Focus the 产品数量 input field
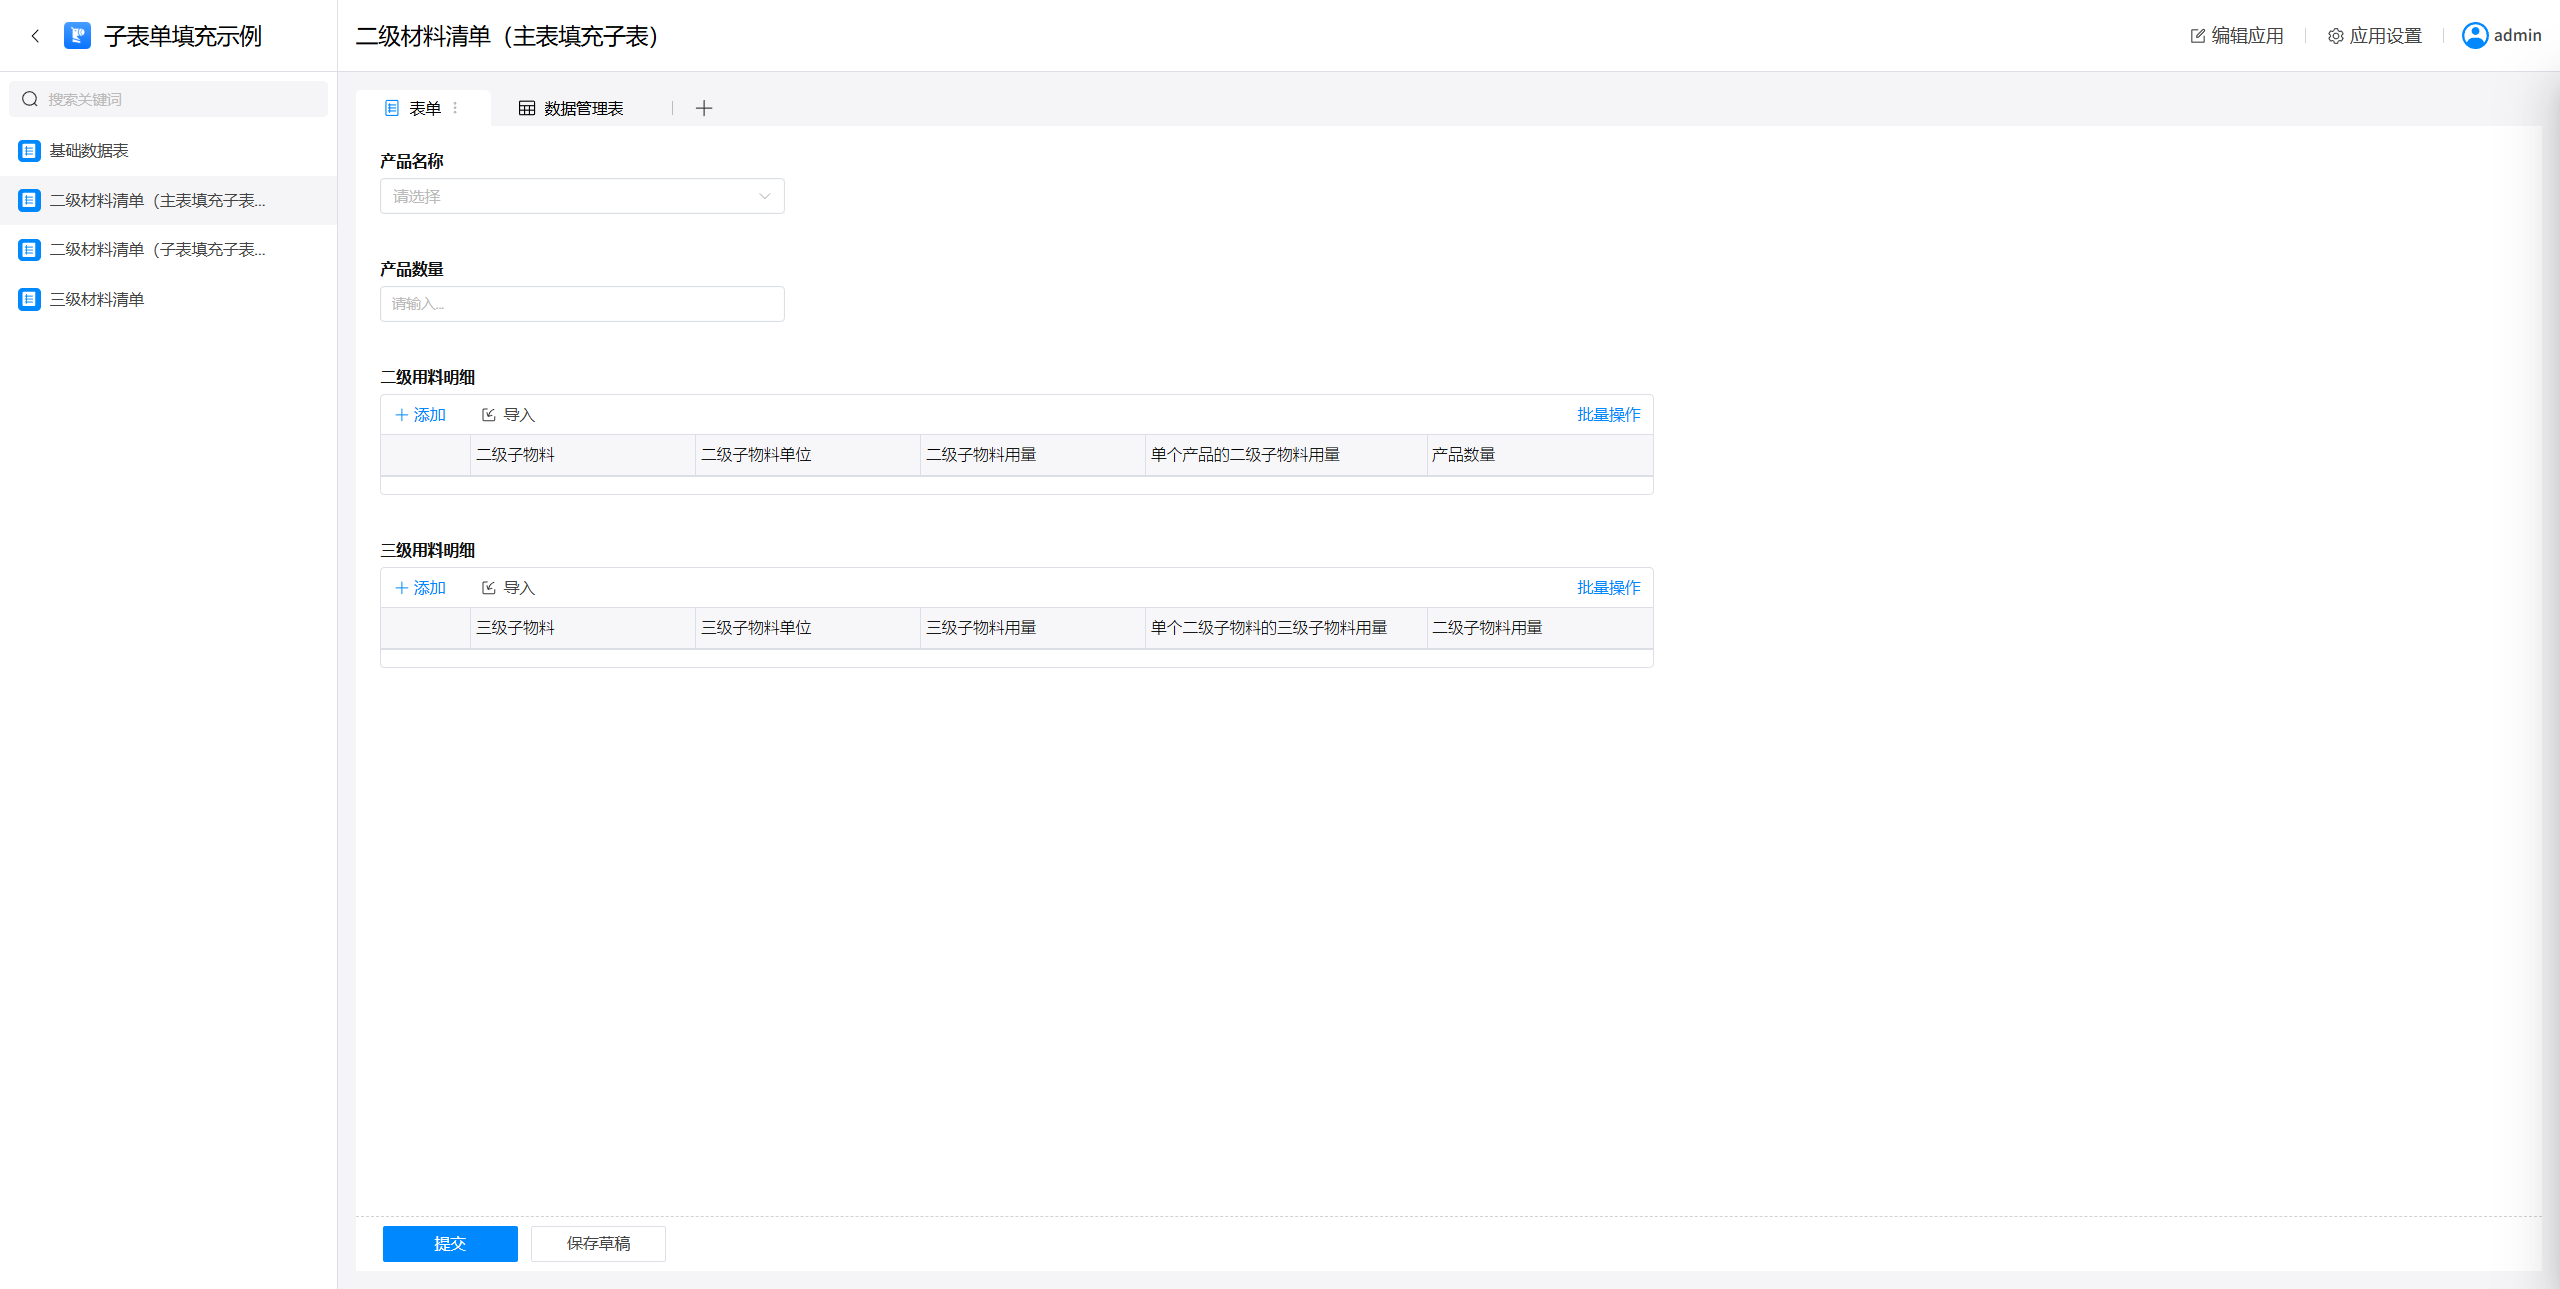 pyautogui.click(x=582, y=304)
